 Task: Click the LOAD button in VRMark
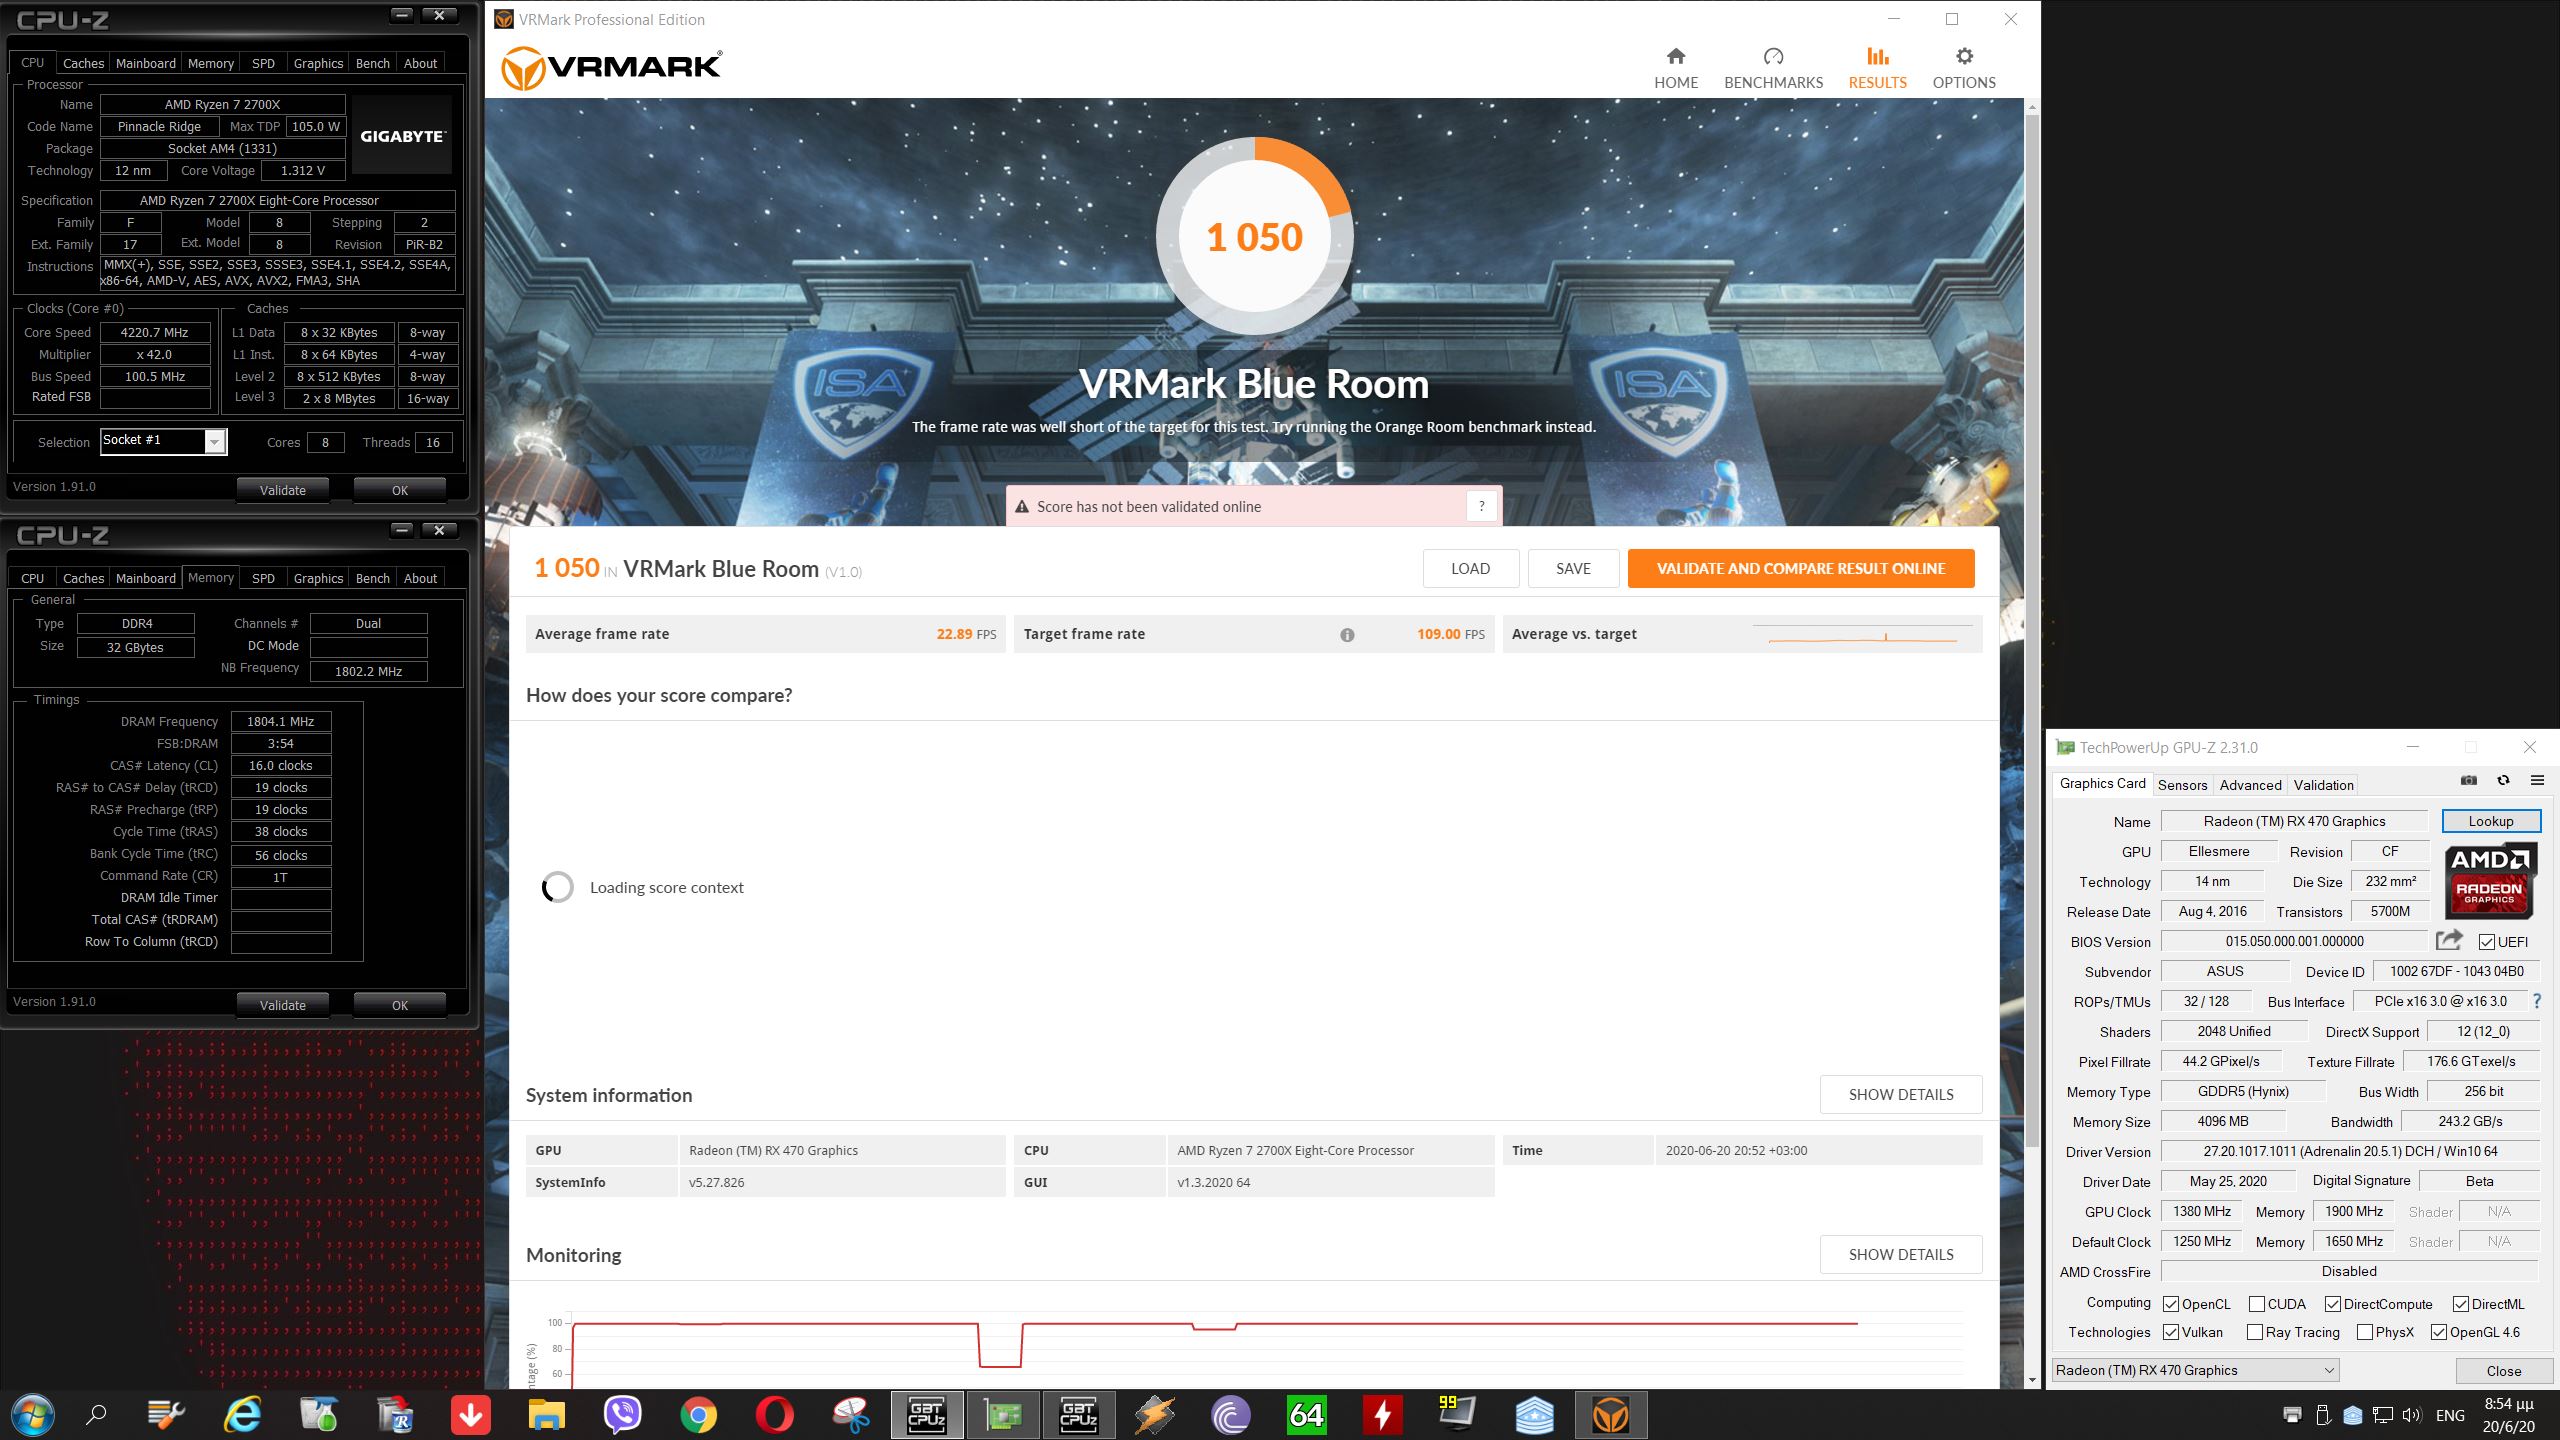[x=1471, y=568]
